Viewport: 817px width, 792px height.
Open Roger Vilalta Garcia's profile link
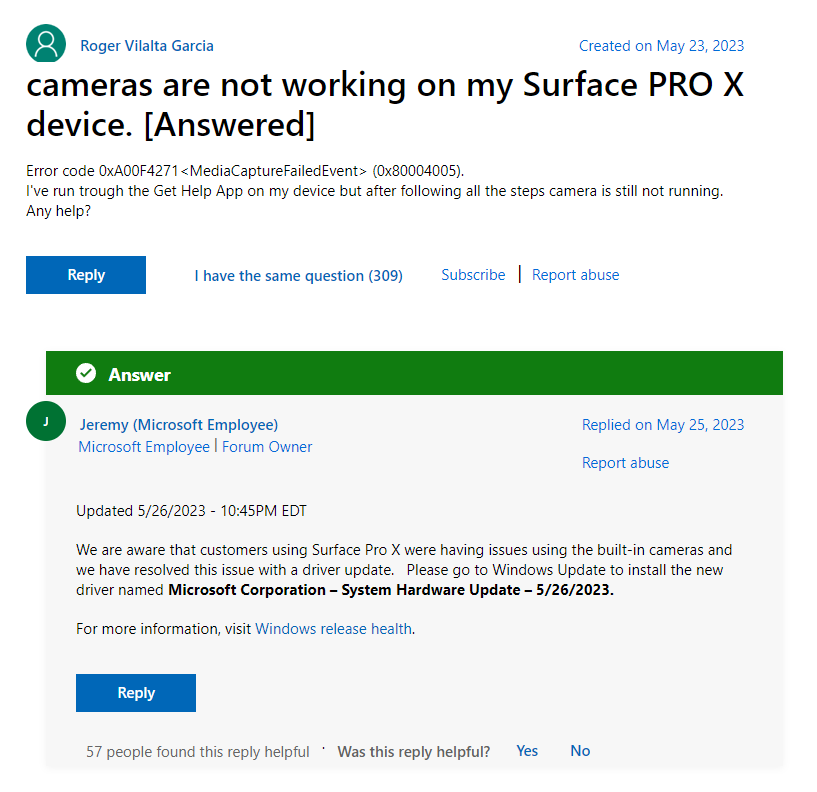click(x=146, y=46)
